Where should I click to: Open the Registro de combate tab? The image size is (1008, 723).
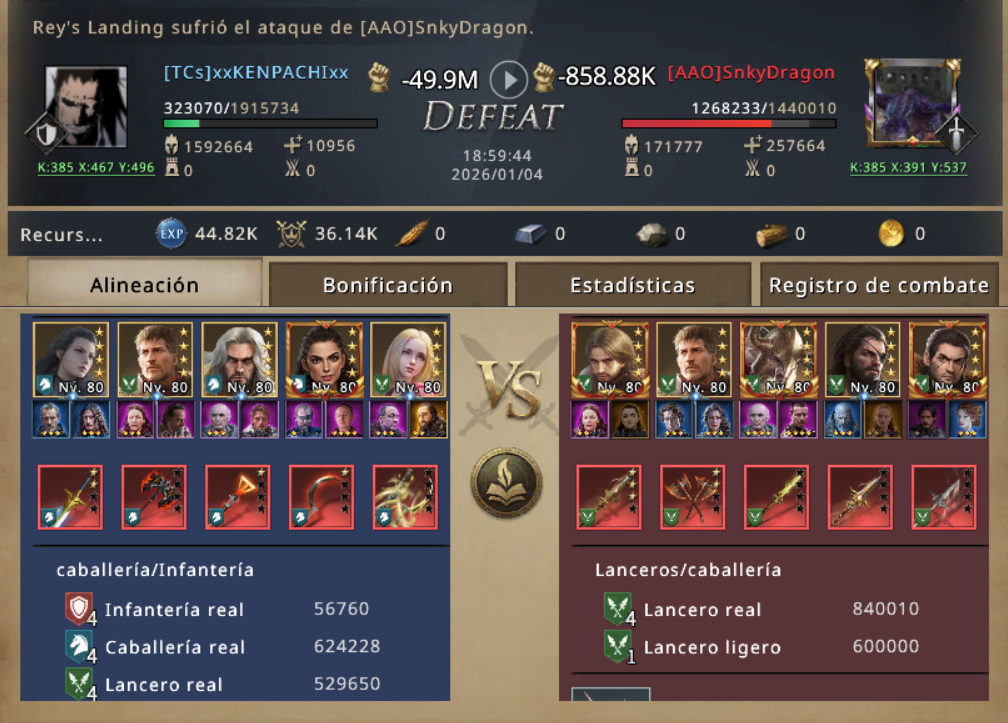tap(879, 285)
